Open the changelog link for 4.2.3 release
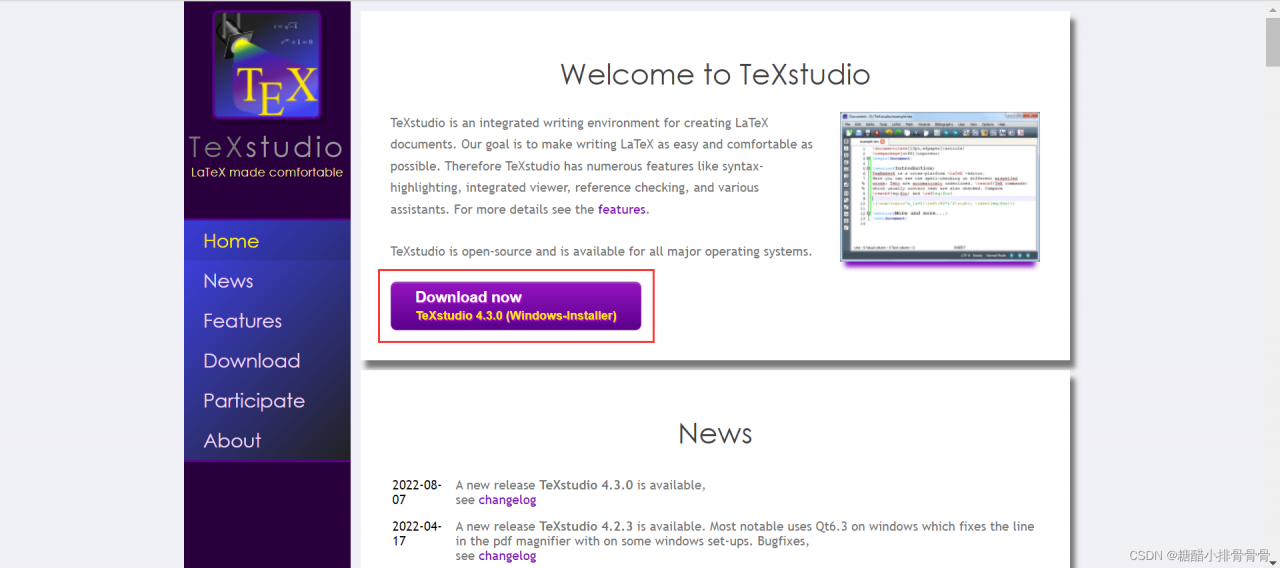 click(507, 556)
